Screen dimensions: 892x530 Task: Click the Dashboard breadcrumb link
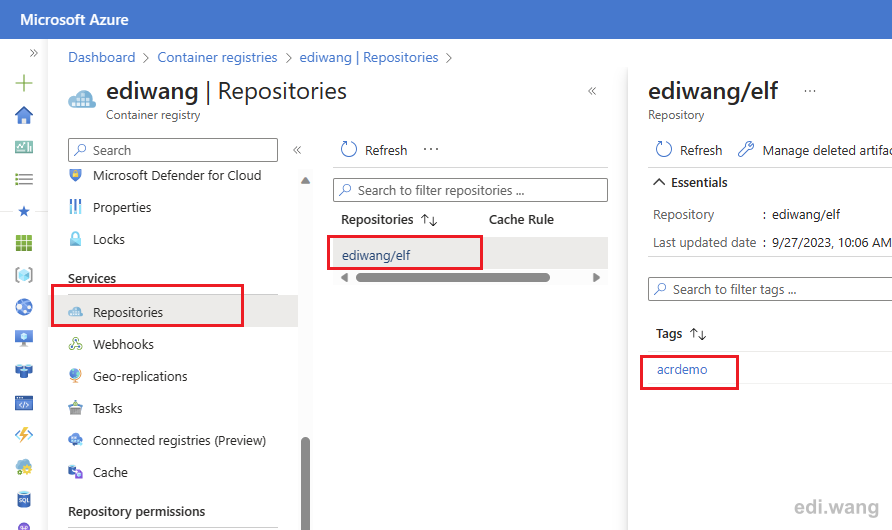pos(102,57)
